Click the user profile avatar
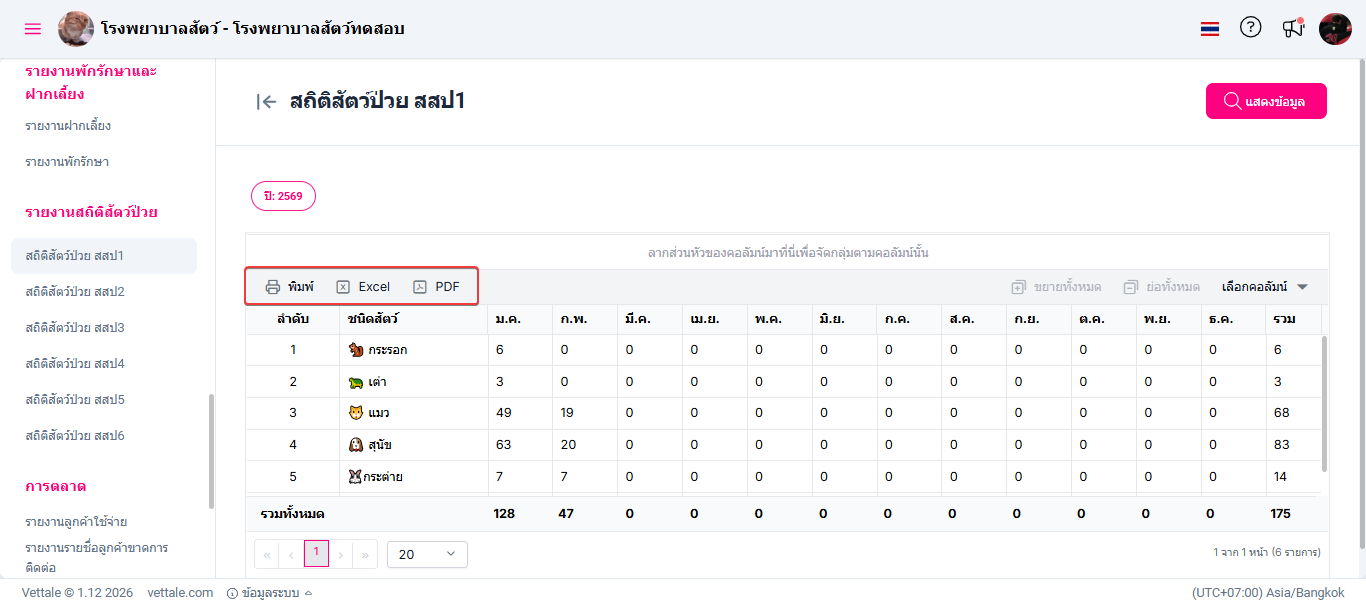The width and height of the screenshot is (1366, 607). point(1335,29)
